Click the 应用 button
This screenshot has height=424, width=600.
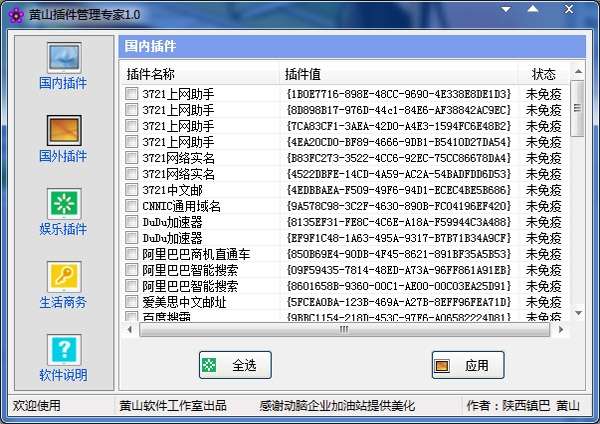468,365
